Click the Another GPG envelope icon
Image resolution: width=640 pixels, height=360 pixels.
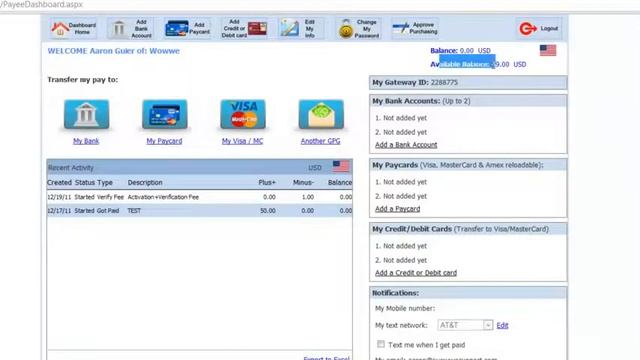(x=321, y=114)
